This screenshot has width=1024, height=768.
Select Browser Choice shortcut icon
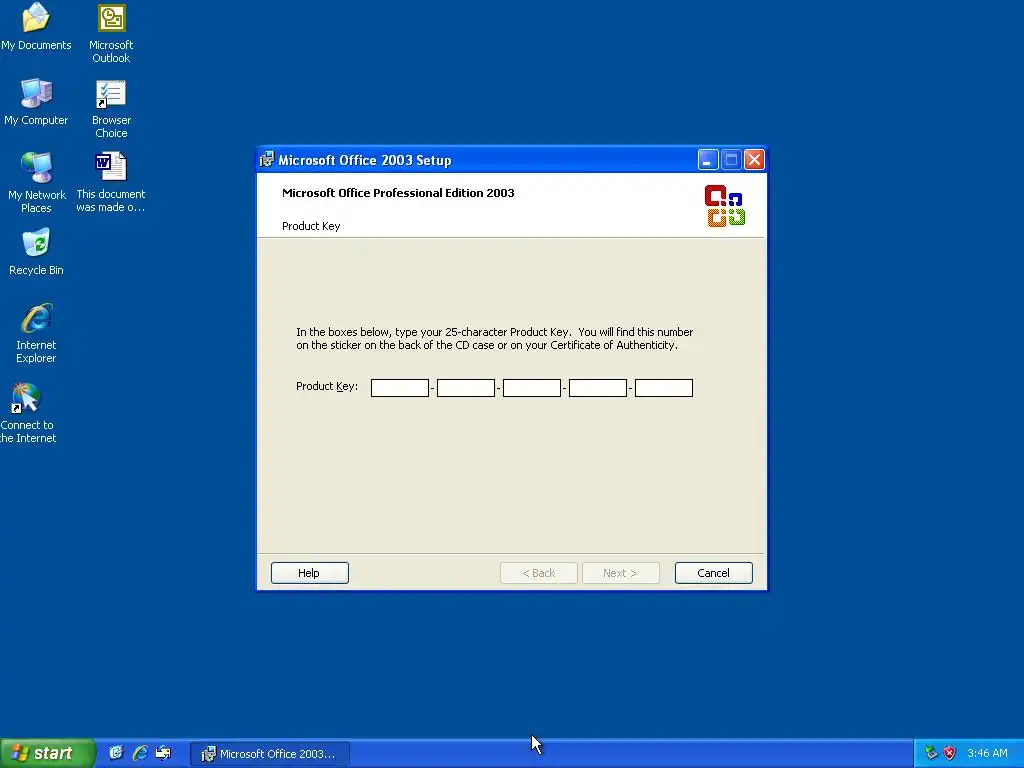(x=111, y=108)
